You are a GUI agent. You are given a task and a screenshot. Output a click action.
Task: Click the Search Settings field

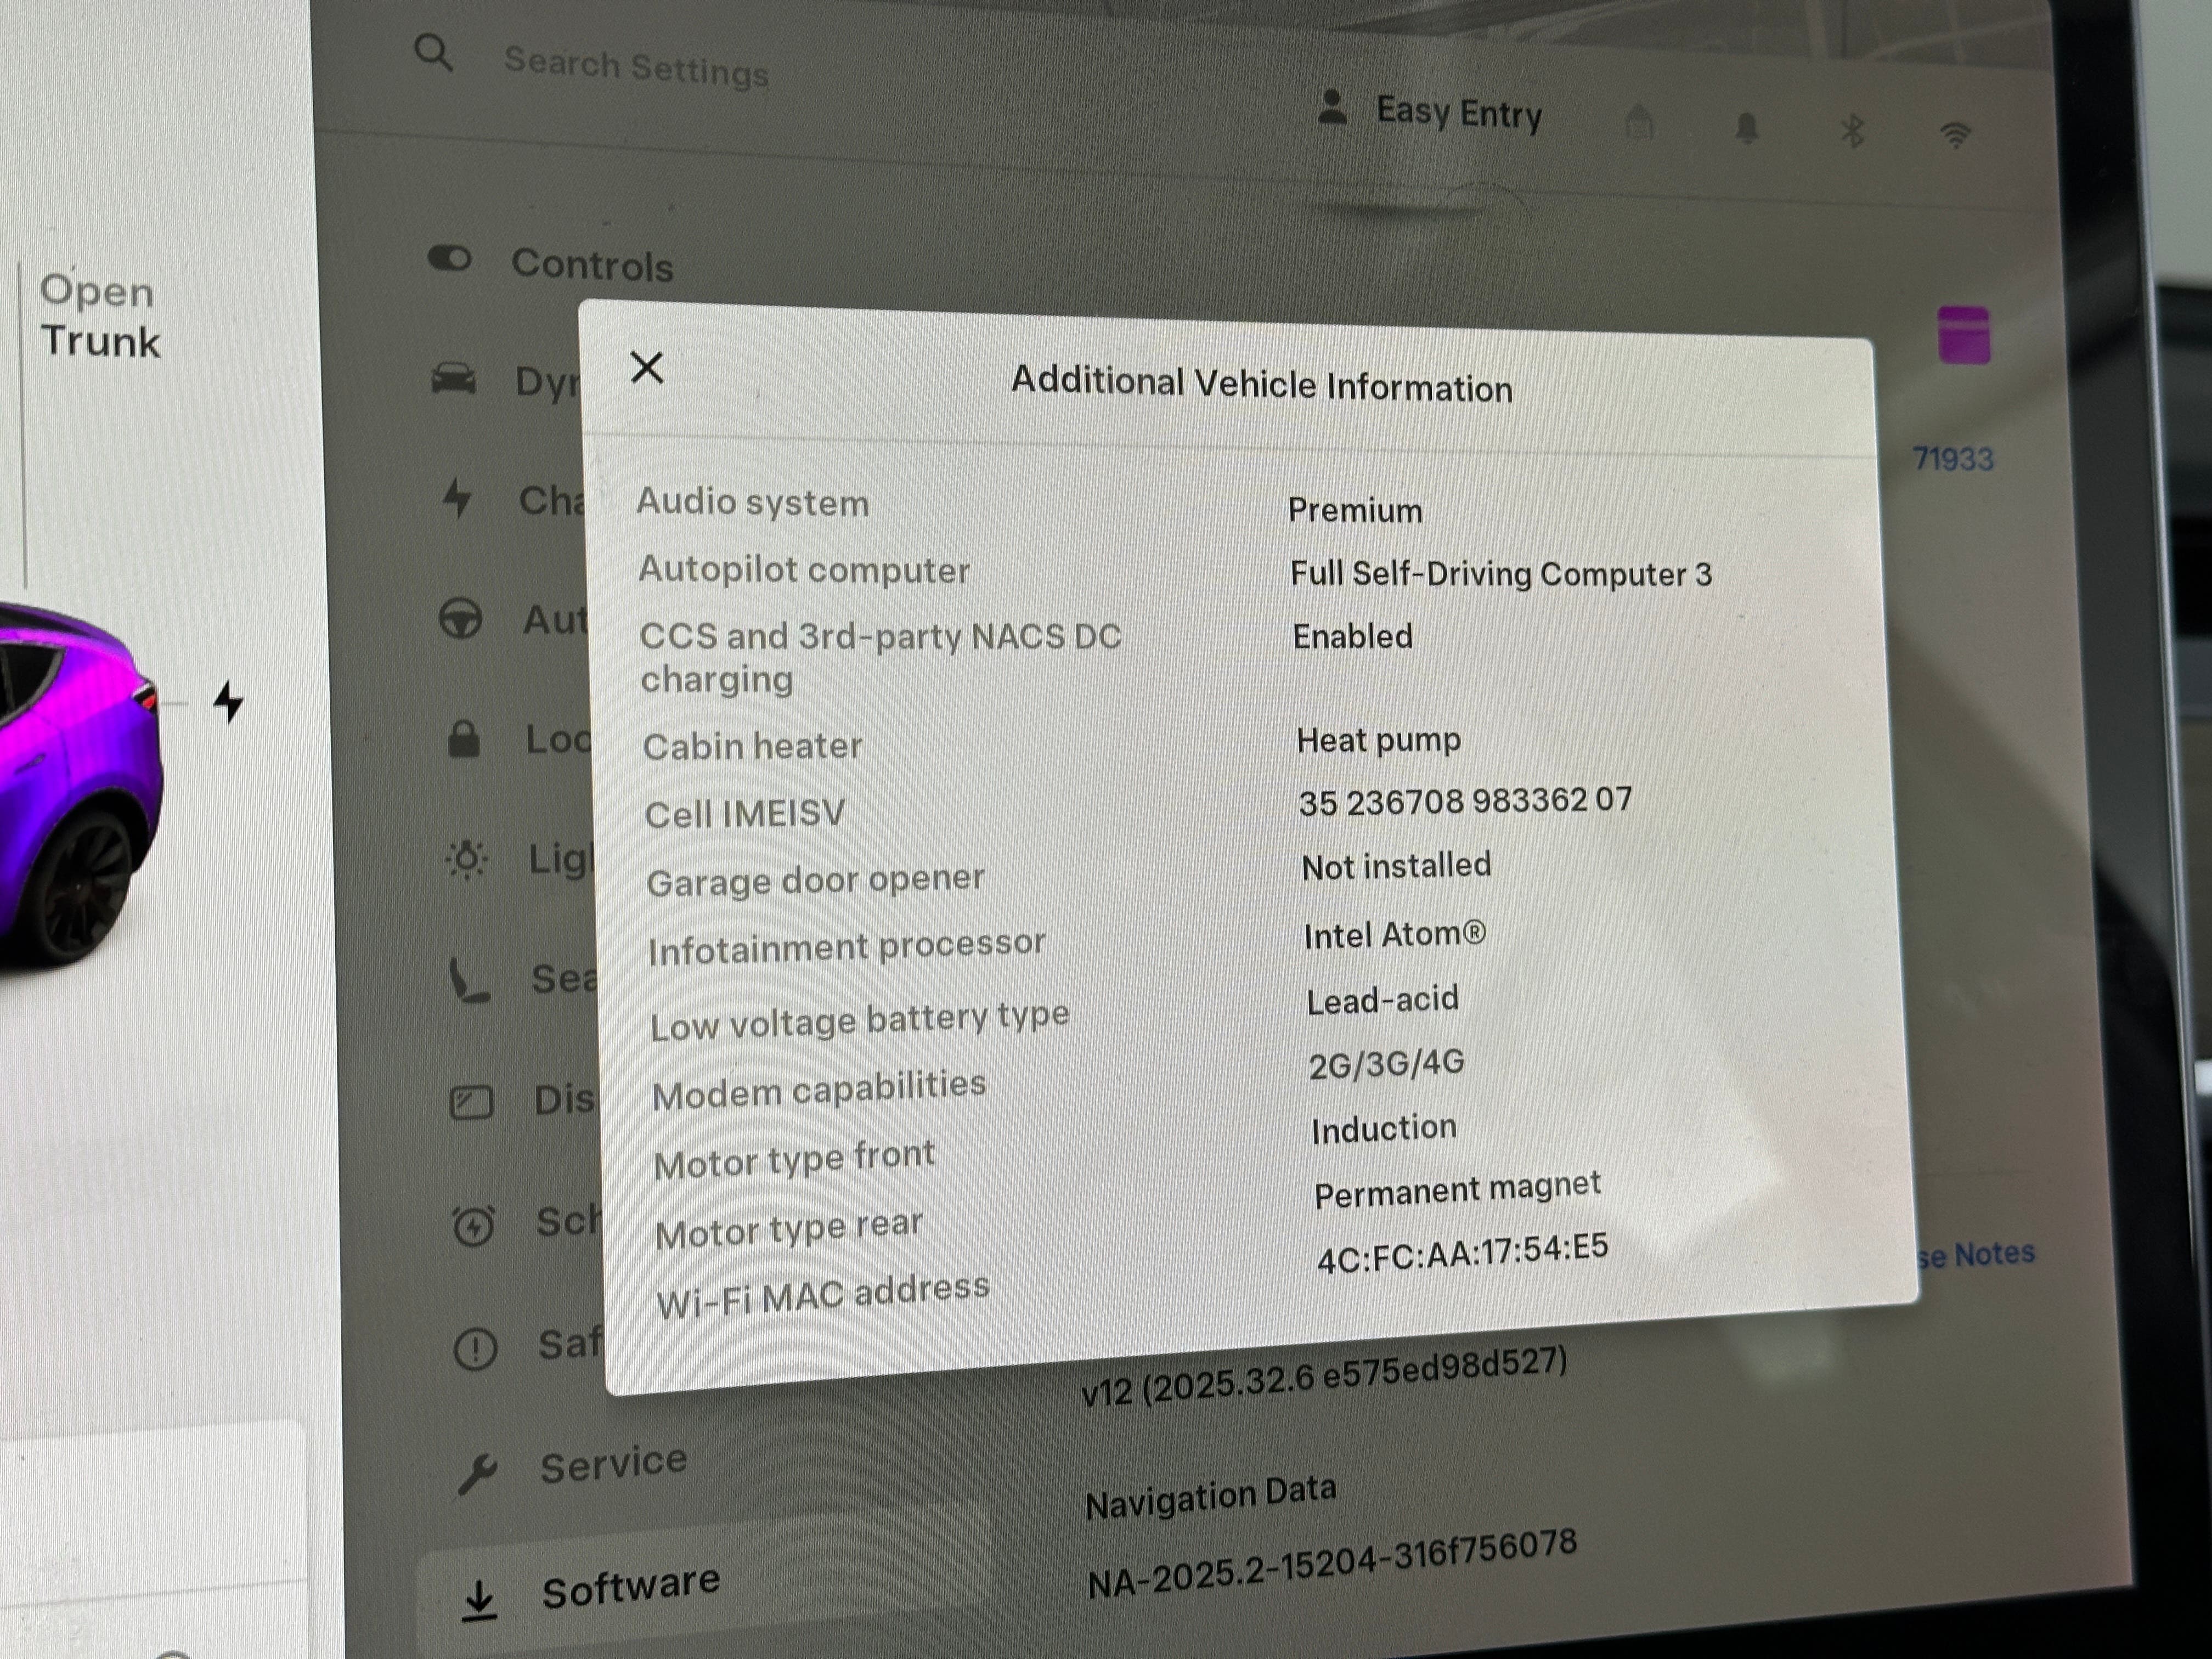(x=636, y=68)
